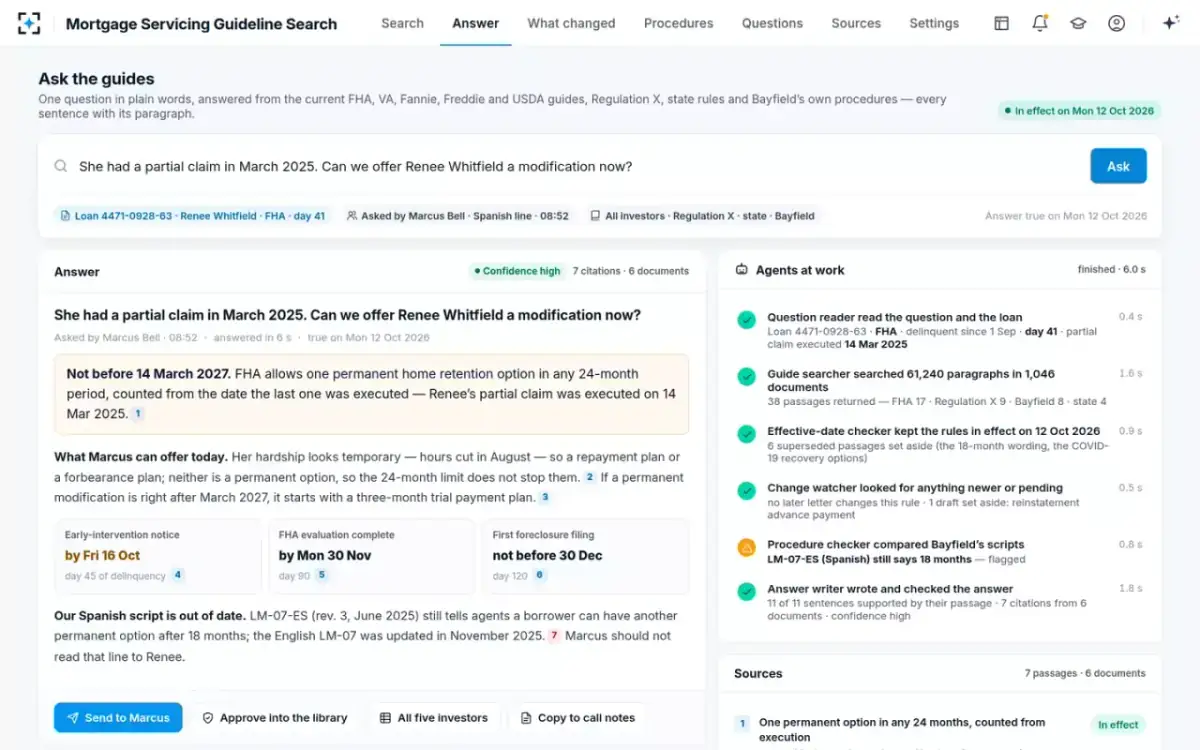
Task: Open citation 2 after the 24-month limit sentence
Action: [x=590, y=477]
